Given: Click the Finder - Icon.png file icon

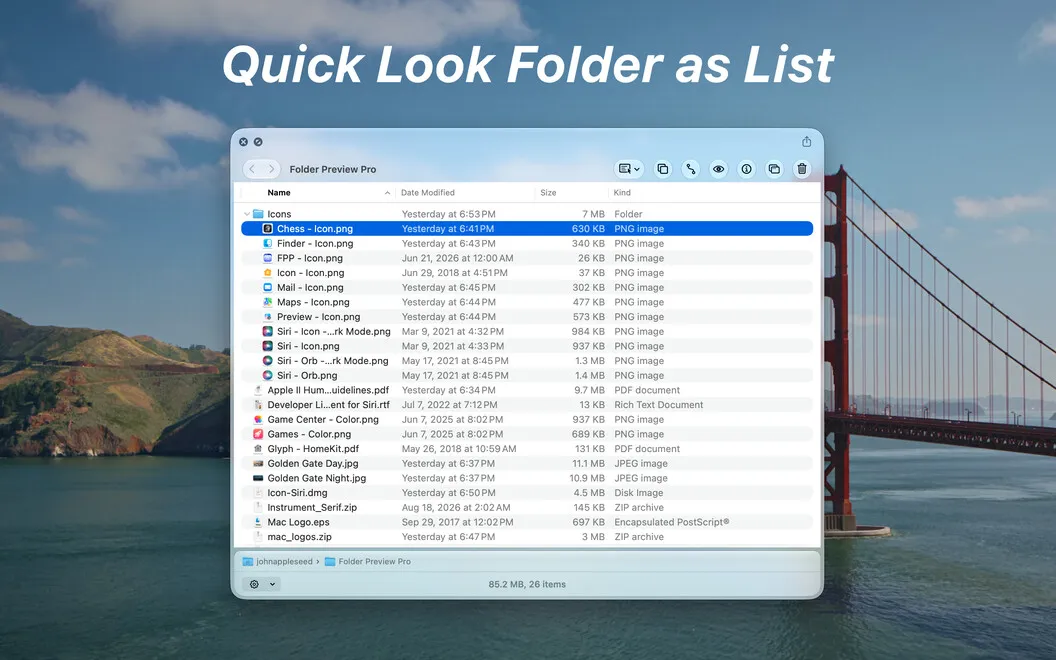Looking at the screenshot, I should coord(267,243).
